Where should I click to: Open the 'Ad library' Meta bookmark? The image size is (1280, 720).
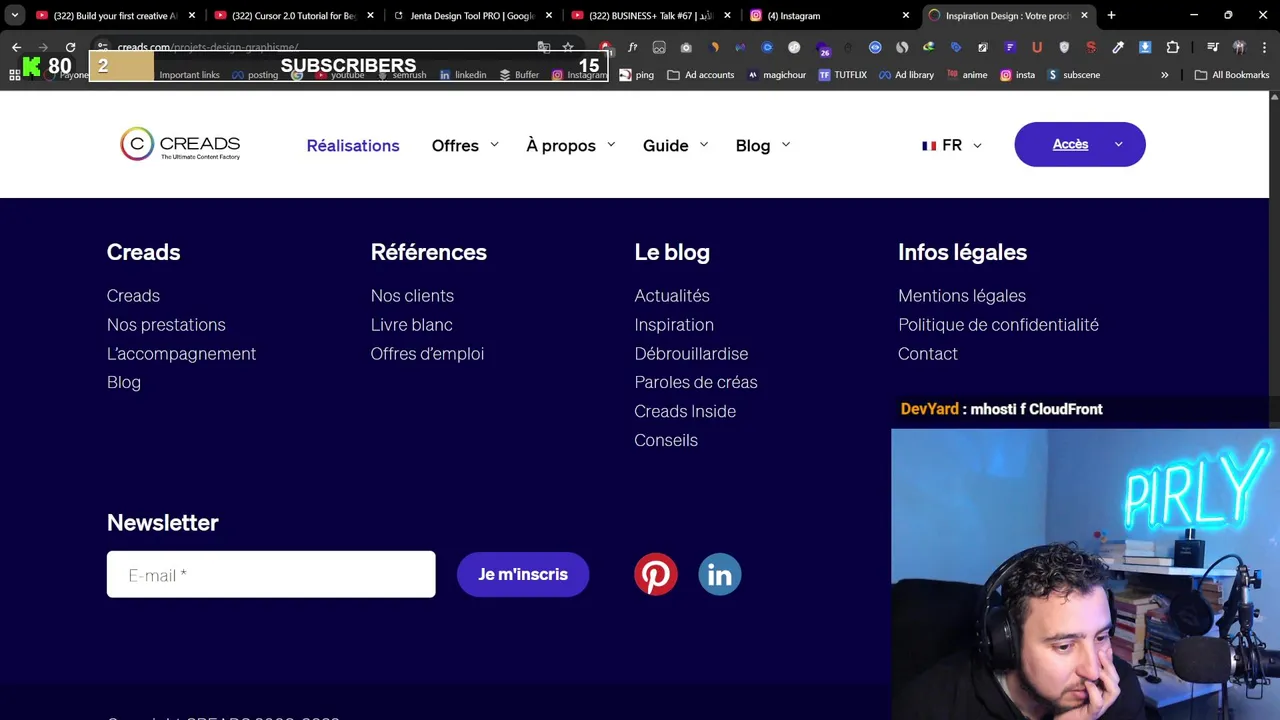[907, 75]
